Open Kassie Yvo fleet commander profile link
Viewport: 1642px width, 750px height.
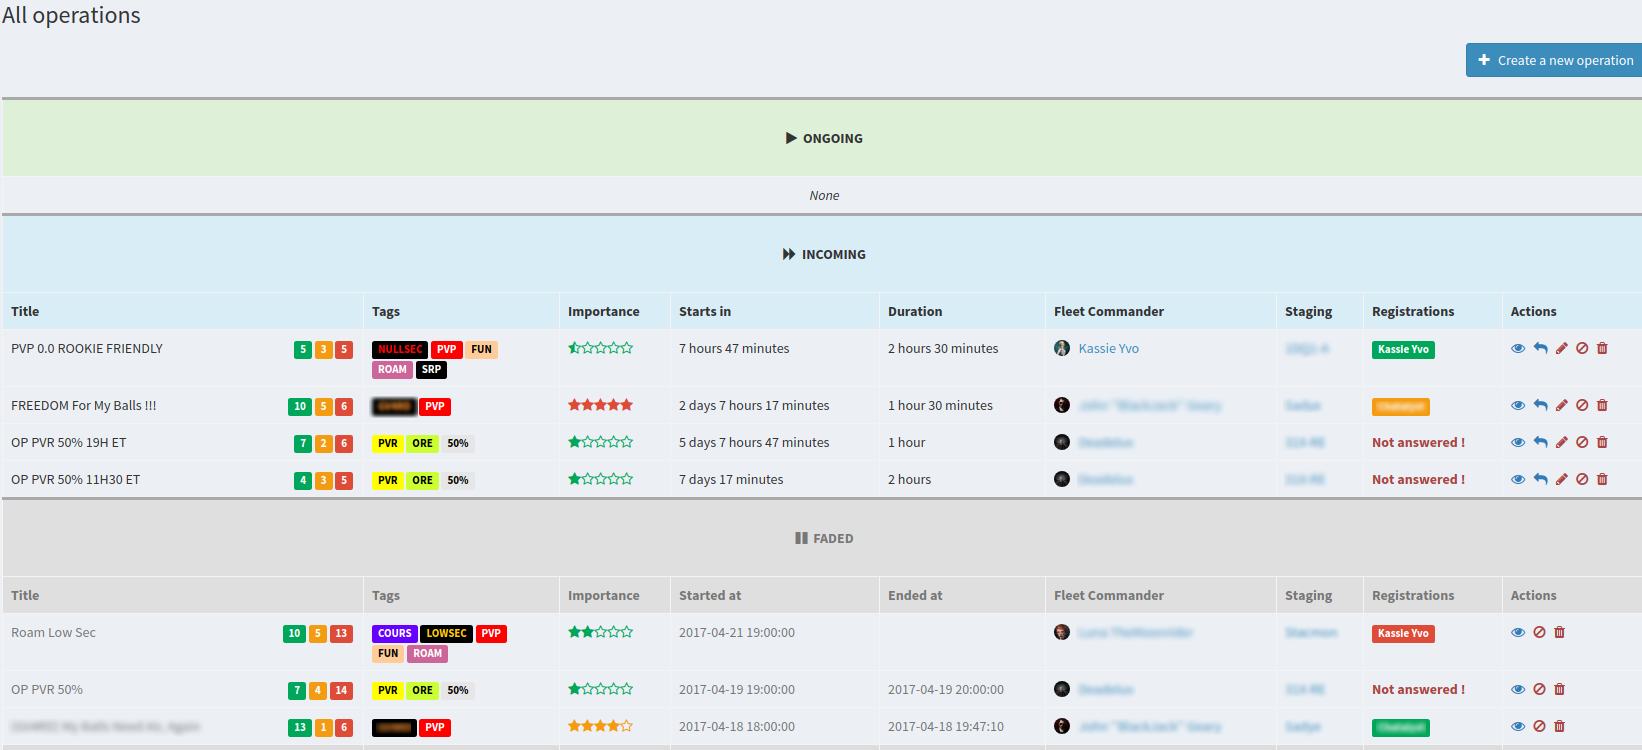(1108, 348)
